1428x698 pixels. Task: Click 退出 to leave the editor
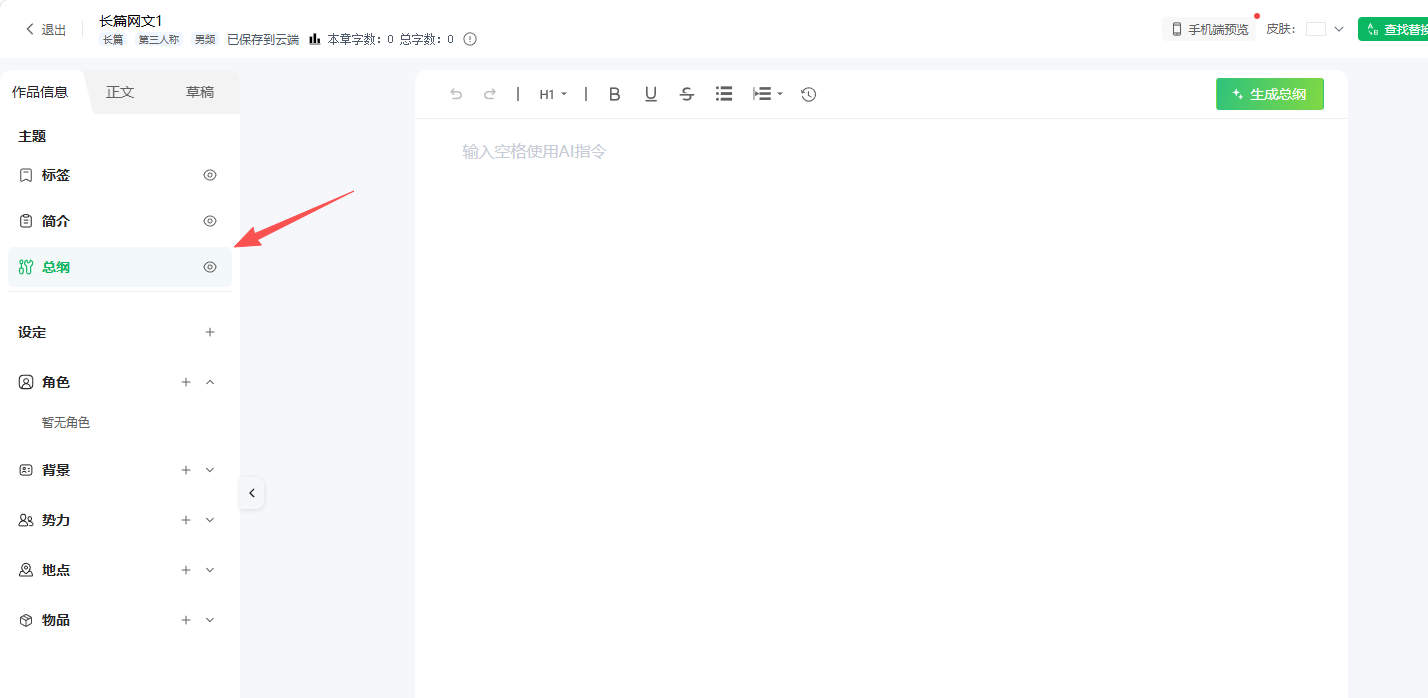pos(46,30)
